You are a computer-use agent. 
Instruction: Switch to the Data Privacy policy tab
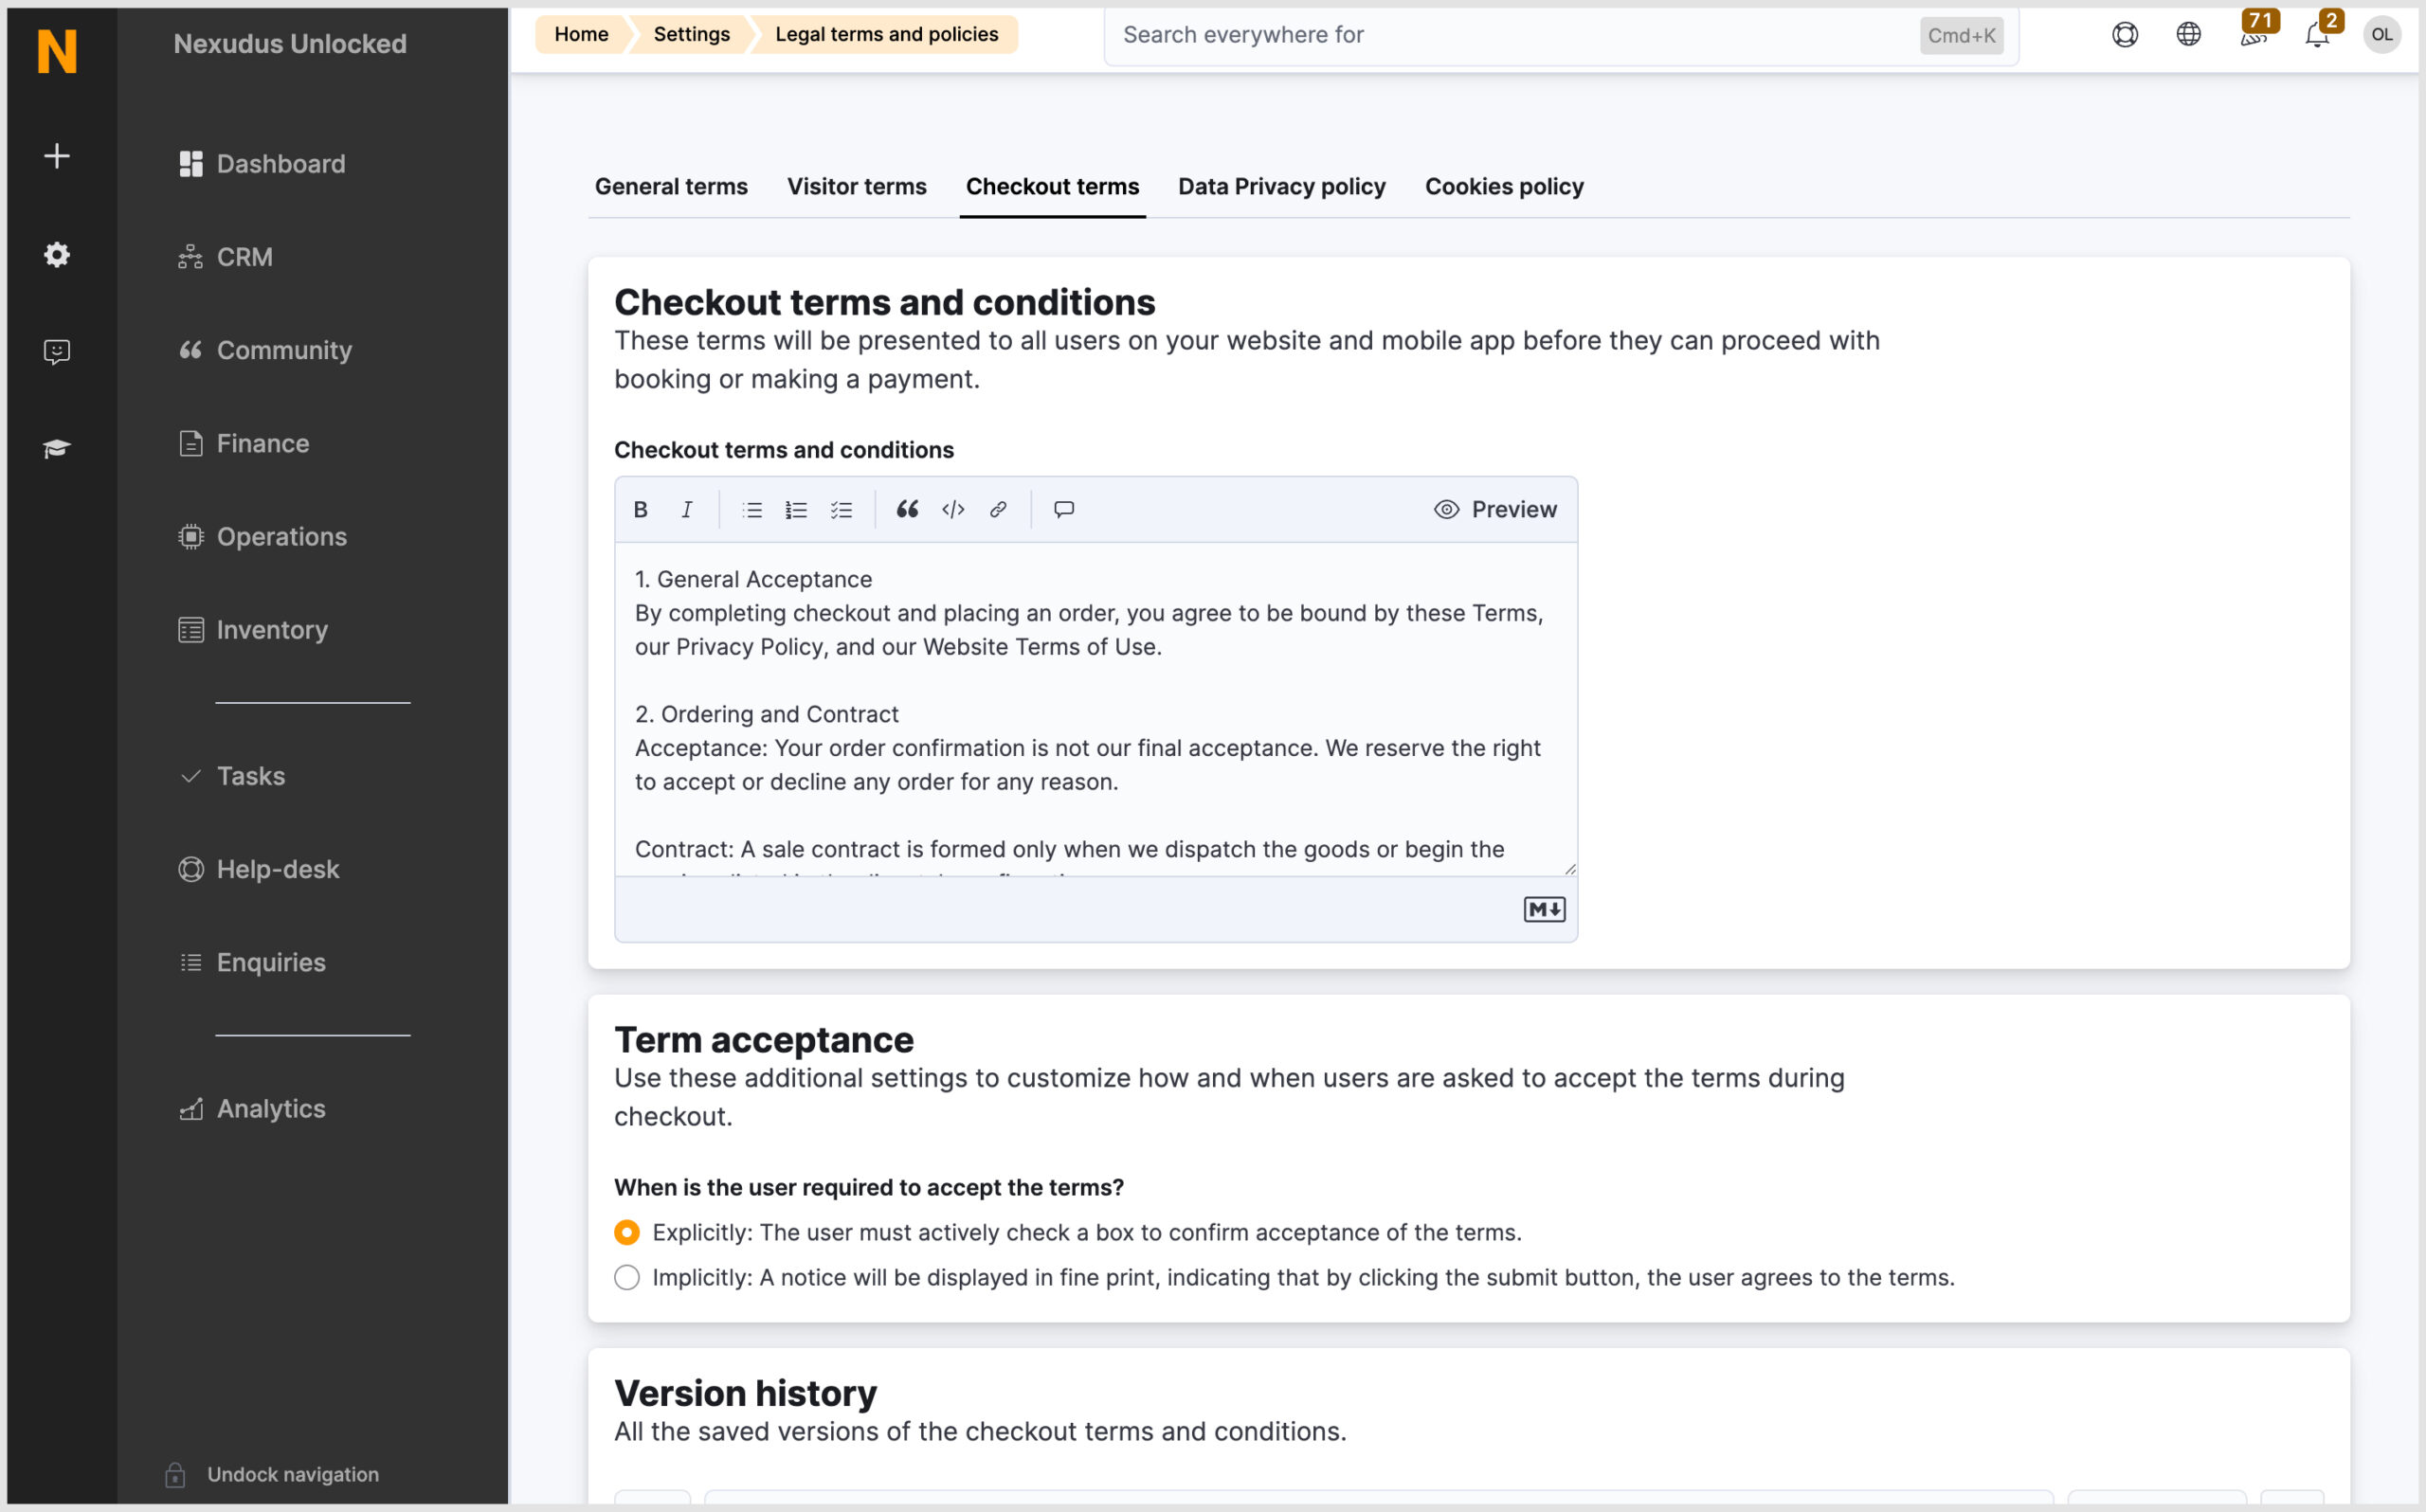[1282, 186]
